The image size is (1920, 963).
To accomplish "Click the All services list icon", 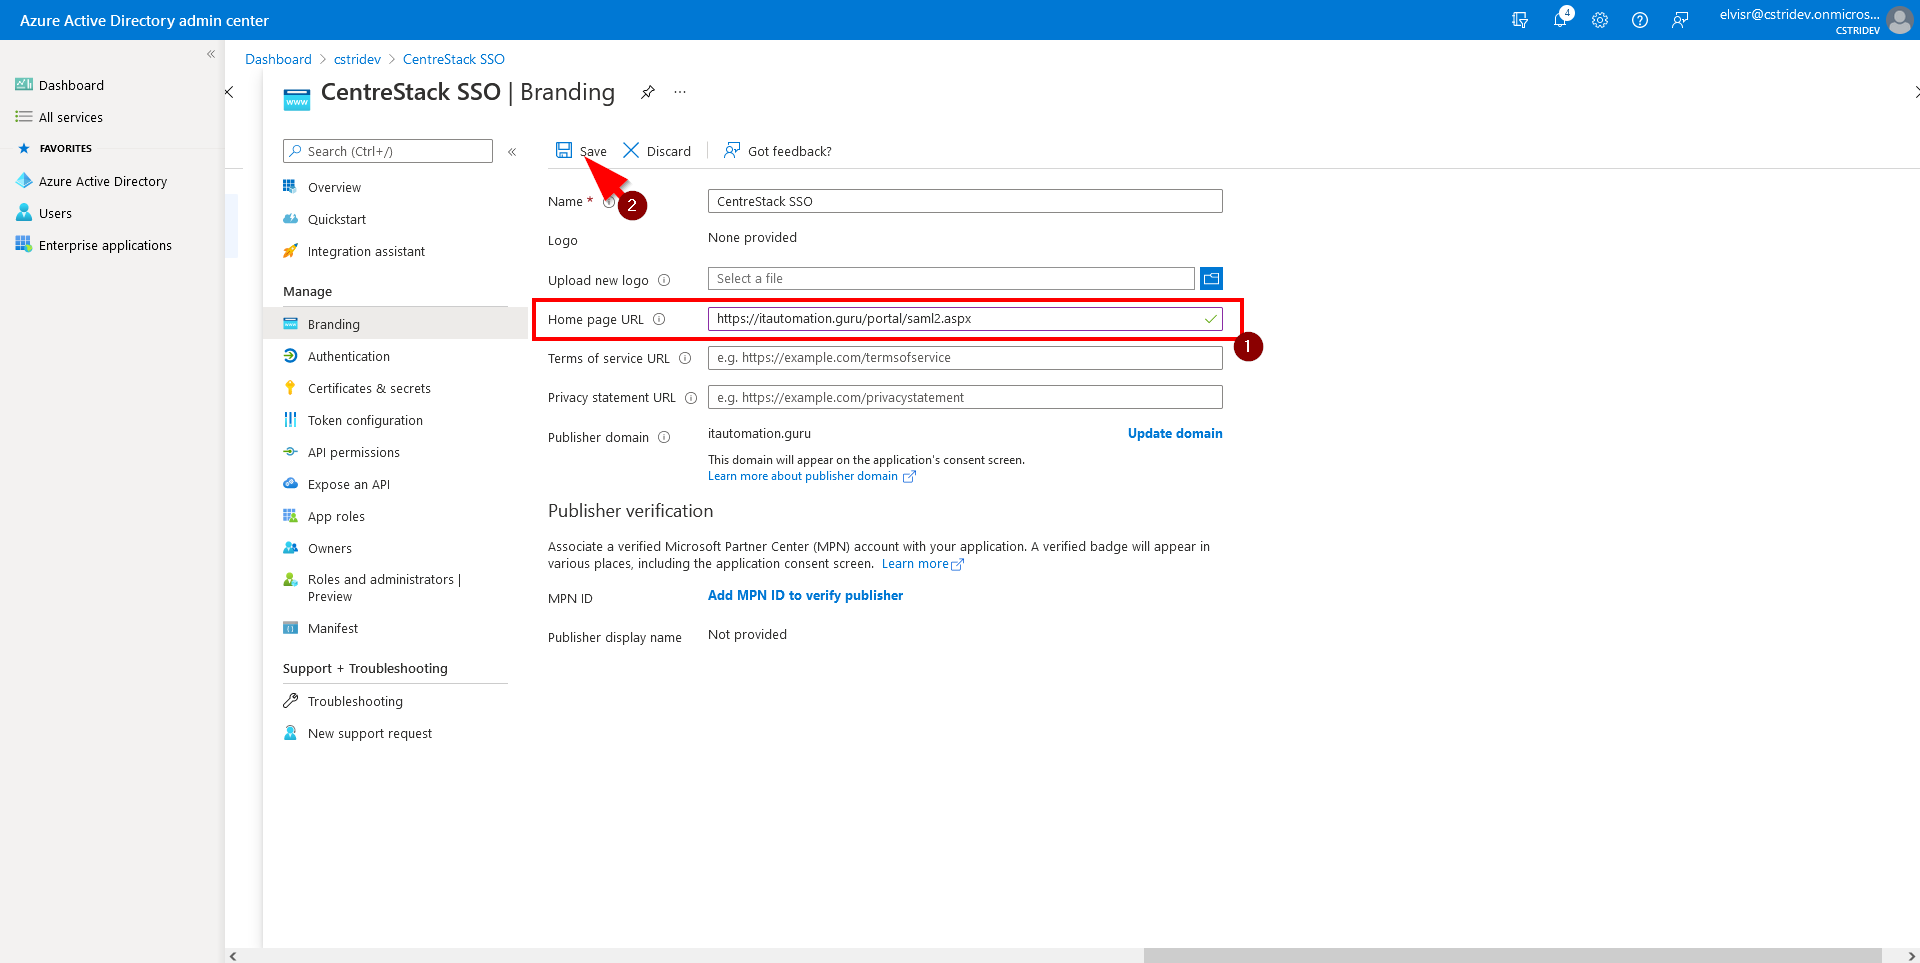I will 24,117.
